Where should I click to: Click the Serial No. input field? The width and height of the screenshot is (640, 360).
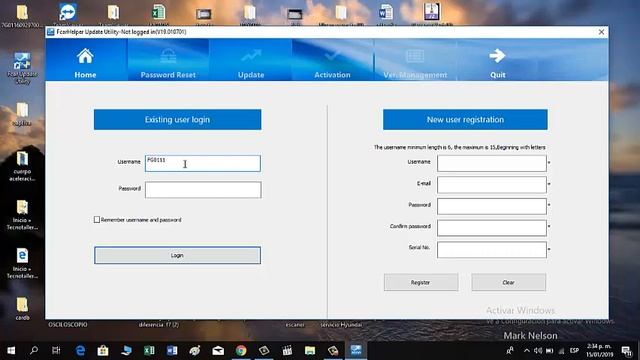tap(492, 249)
